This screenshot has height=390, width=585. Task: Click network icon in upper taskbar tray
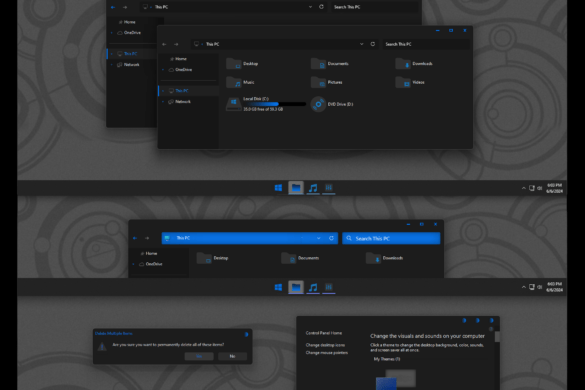(x=532, y=188)
